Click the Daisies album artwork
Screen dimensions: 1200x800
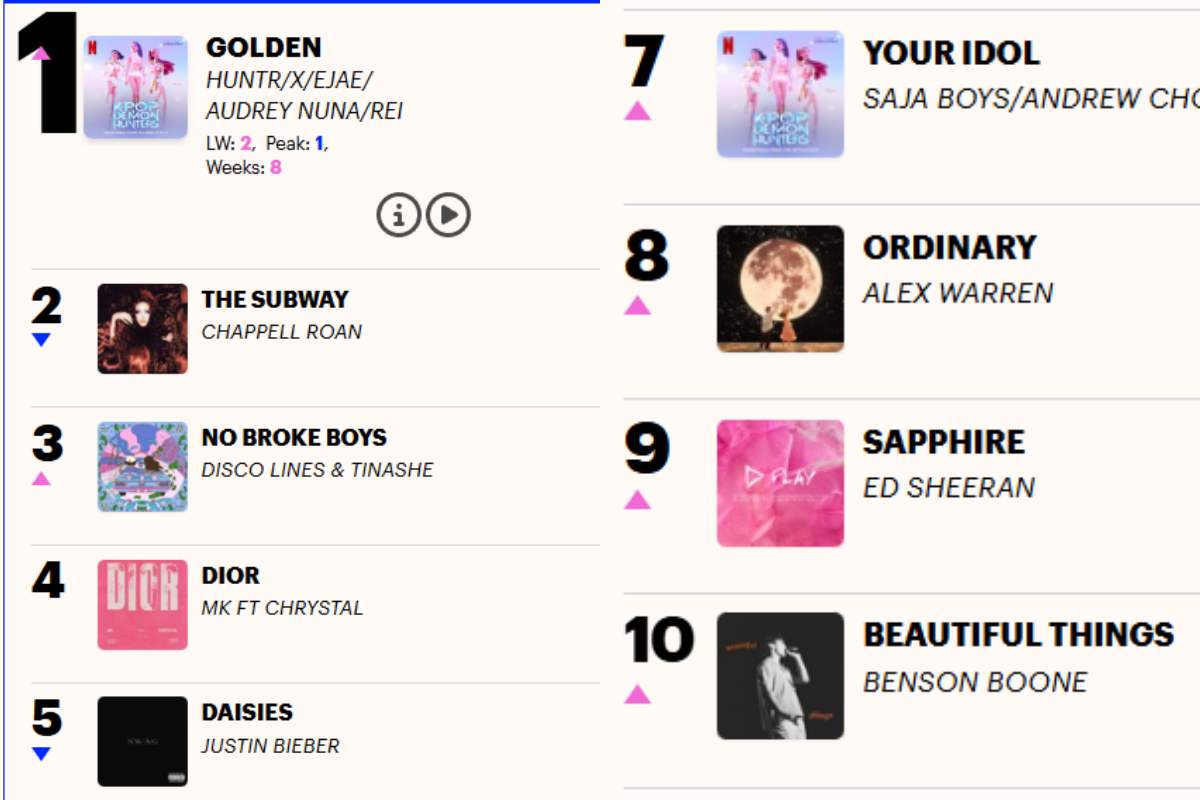point(141,742)
